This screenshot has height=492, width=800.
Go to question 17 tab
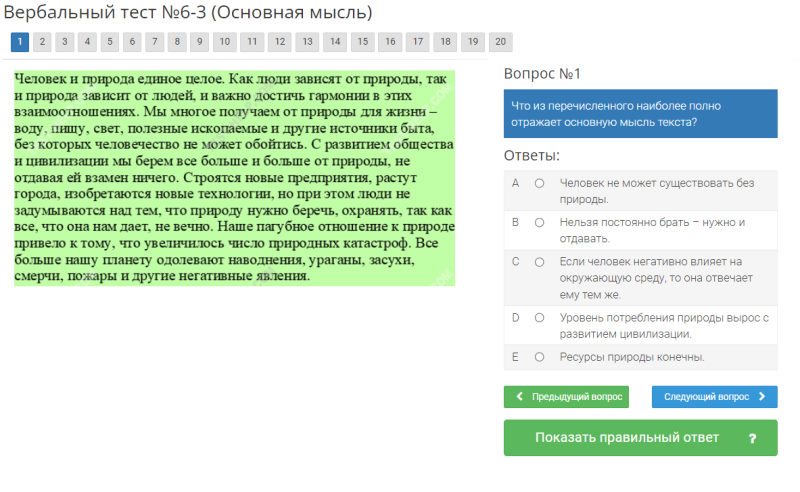pyautogui.click(x=417, y=42)
